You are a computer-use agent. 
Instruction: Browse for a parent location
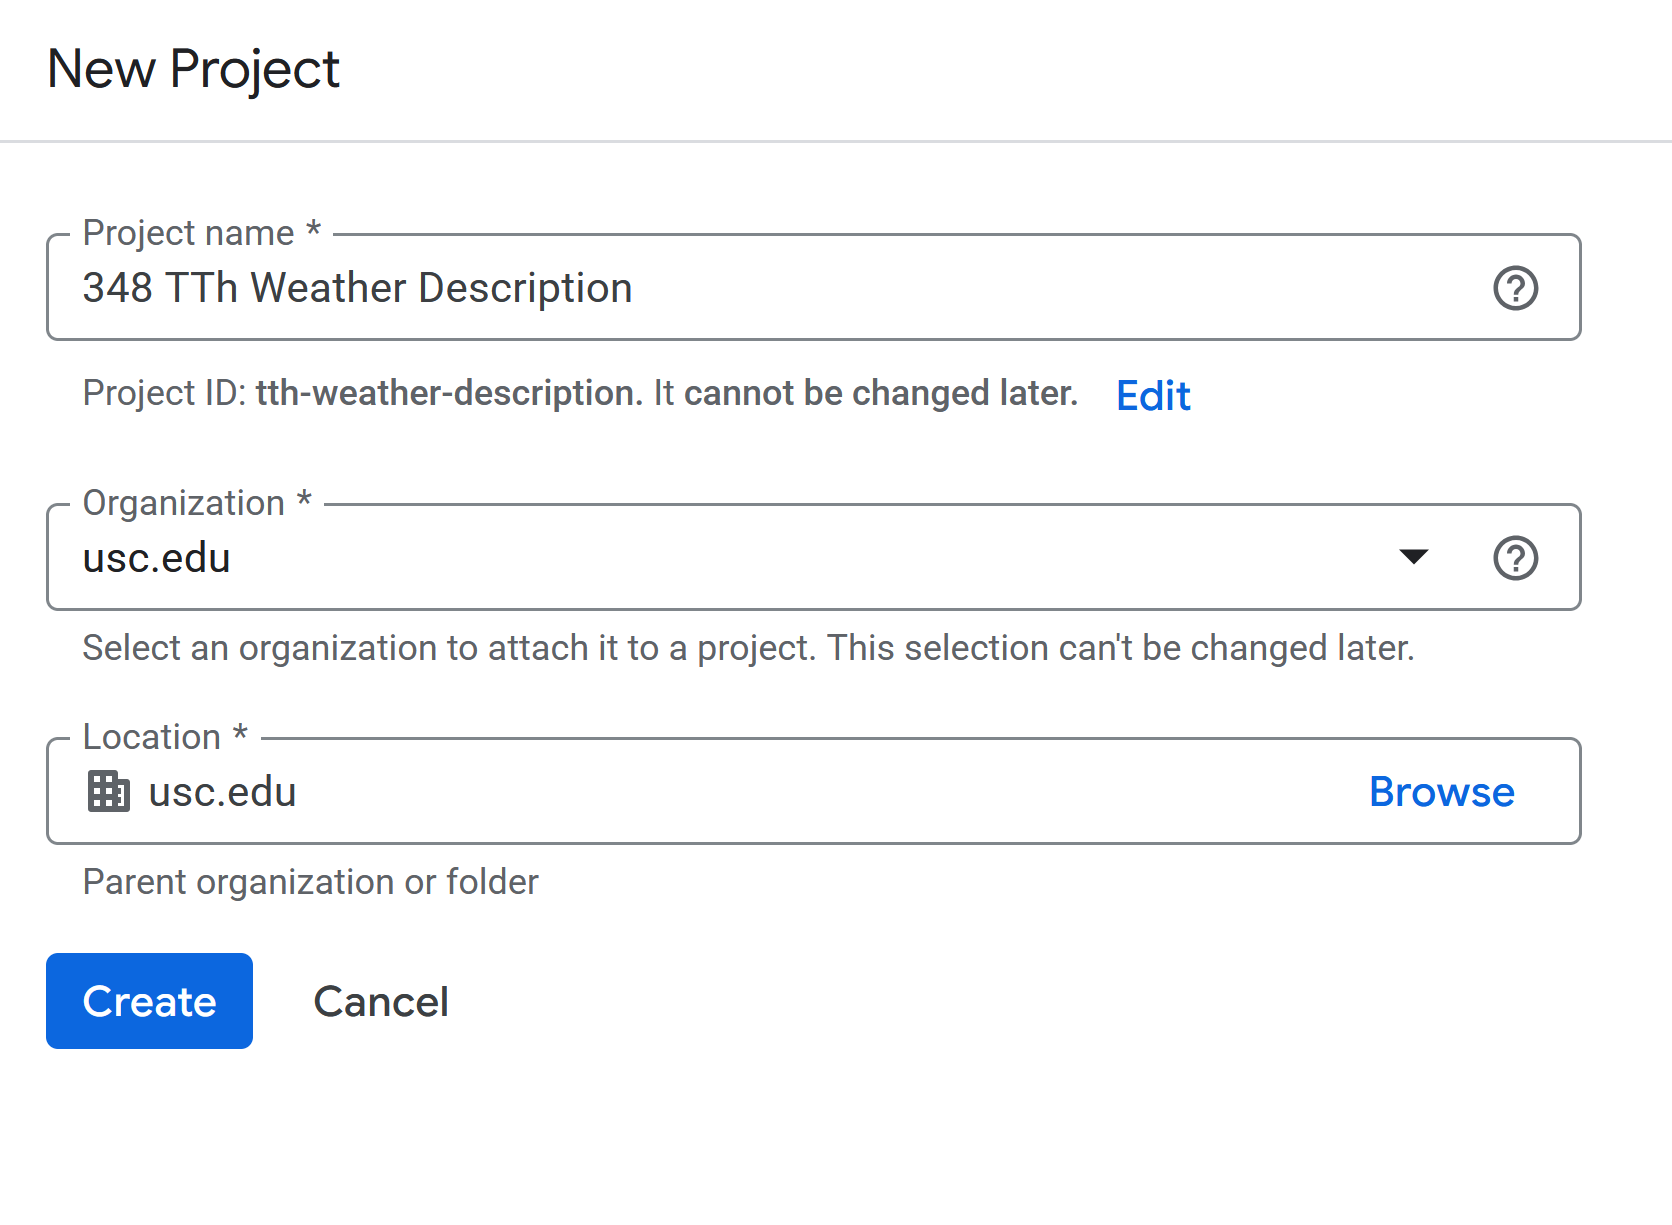coord(1441,792)
